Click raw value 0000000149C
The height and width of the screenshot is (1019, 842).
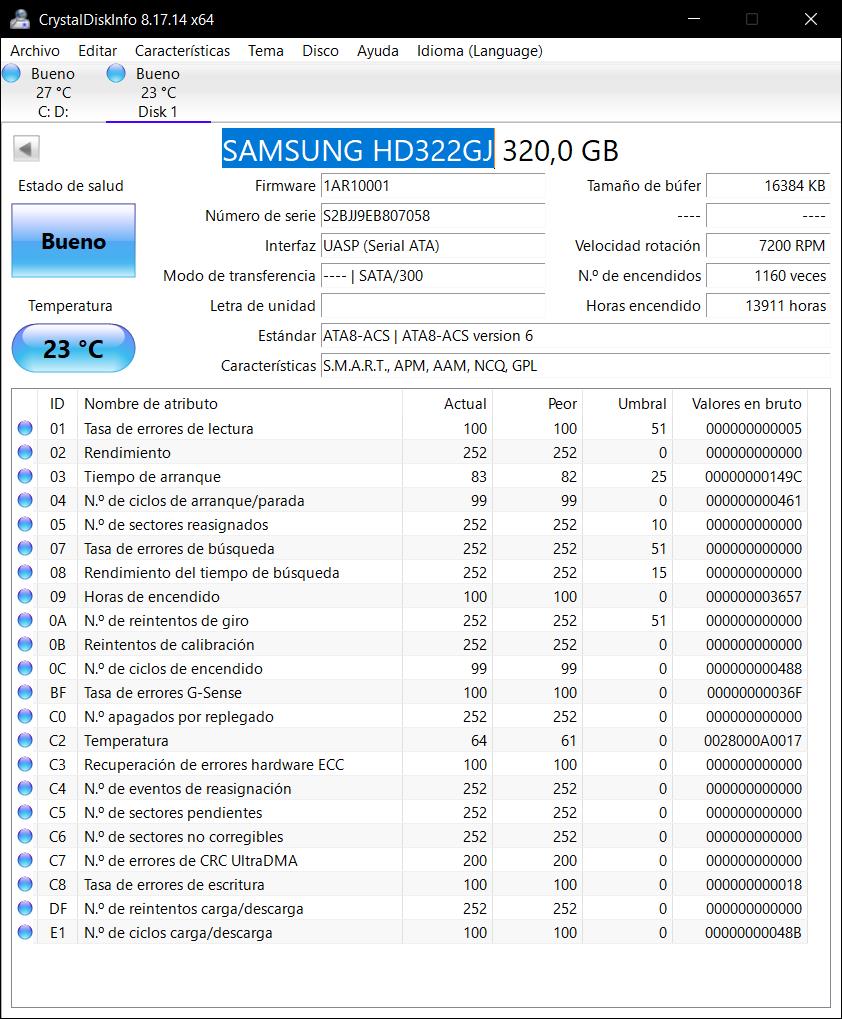tap(753, 476)
